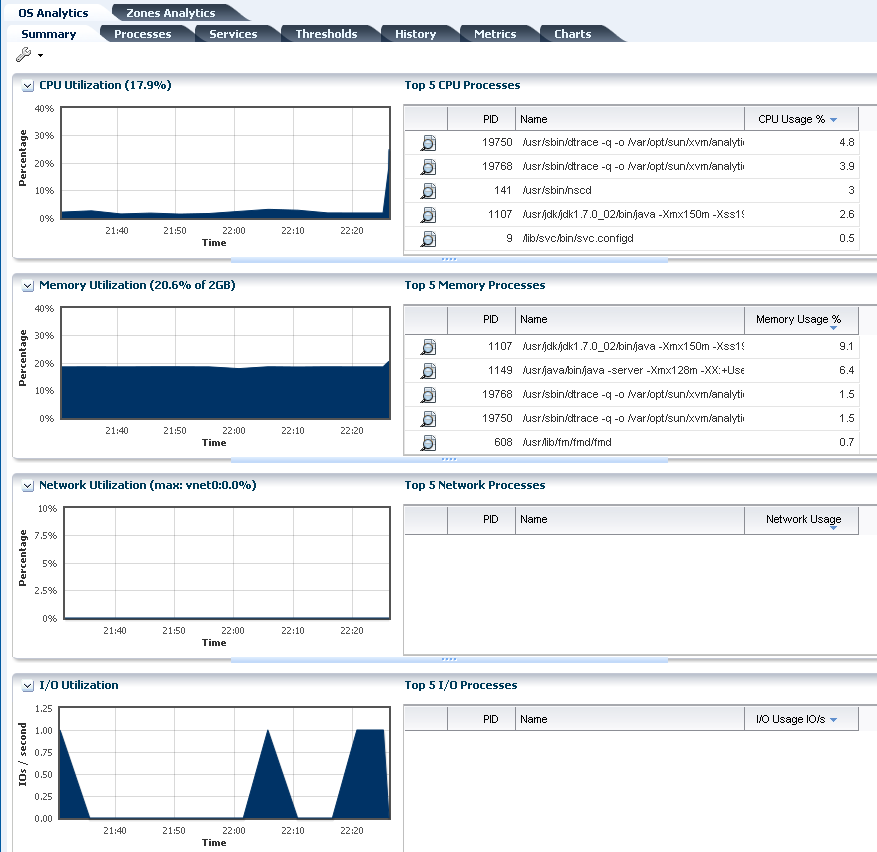Click PID header in I/O Processes table
The image size is (877, 852).
point(482,719)
